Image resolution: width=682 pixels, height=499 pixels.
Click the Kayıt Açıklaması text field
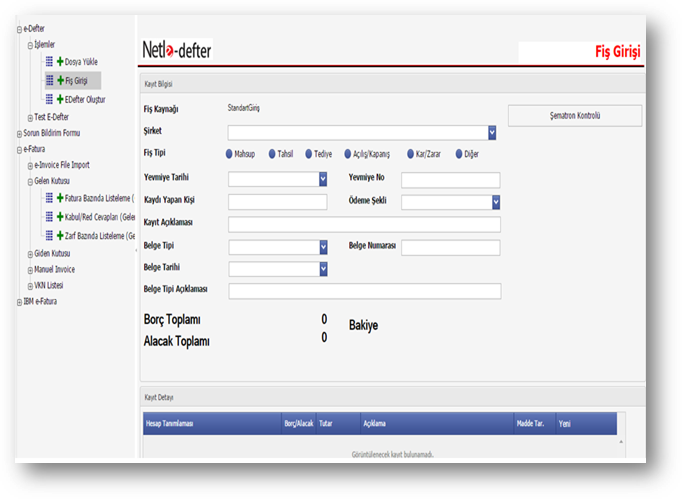point(364,224)
